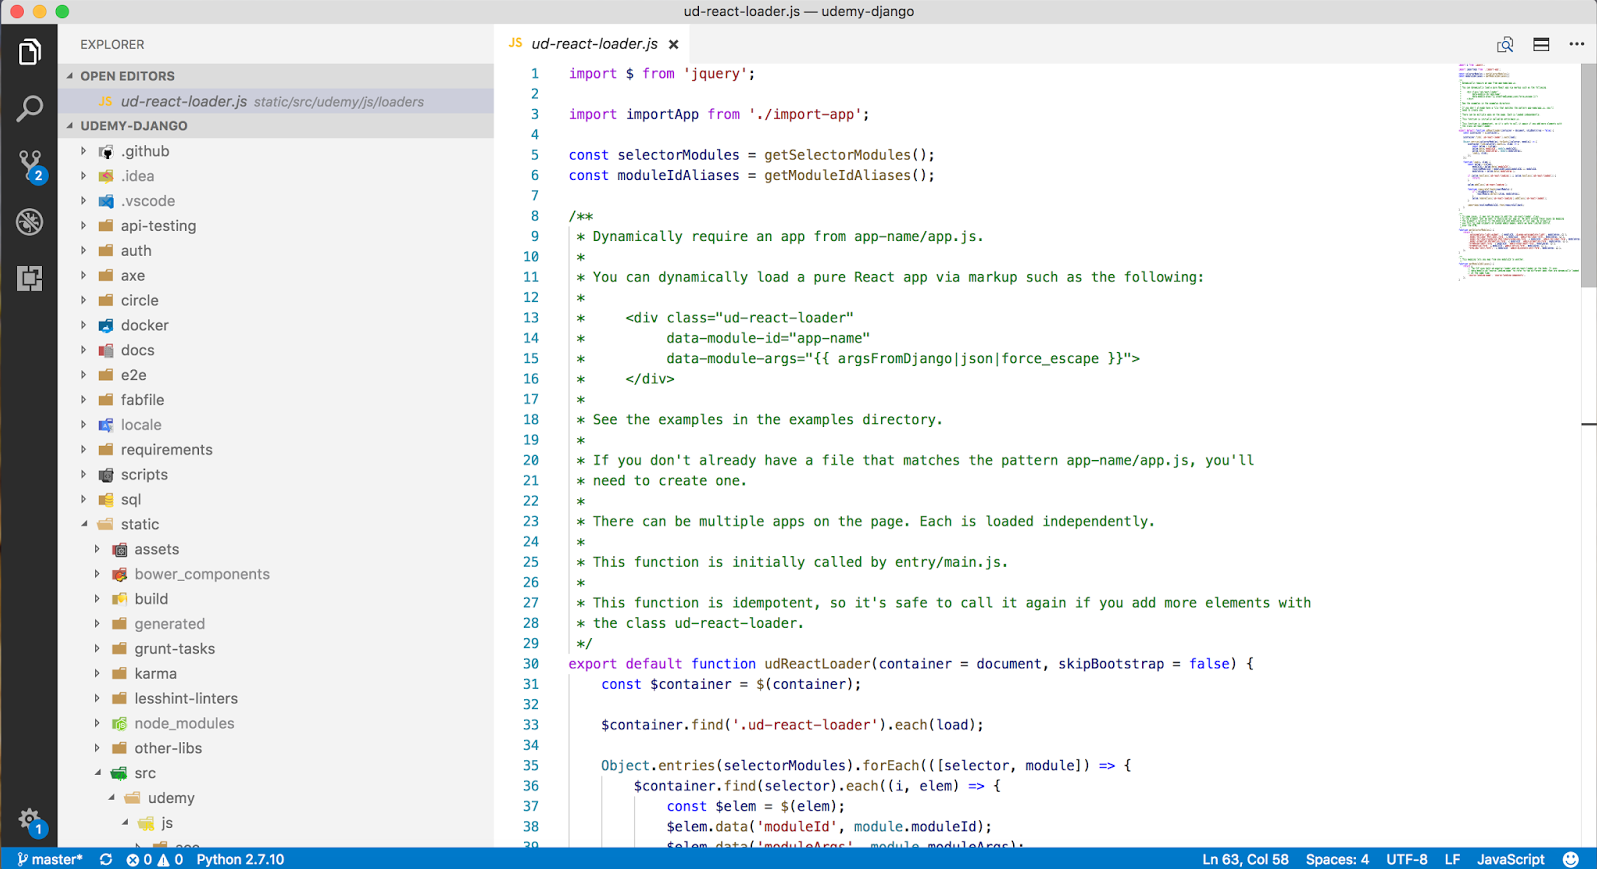Screen dimensions: 1597x869
Task: Collapse the static folder
Action: (x=139, y=524)
